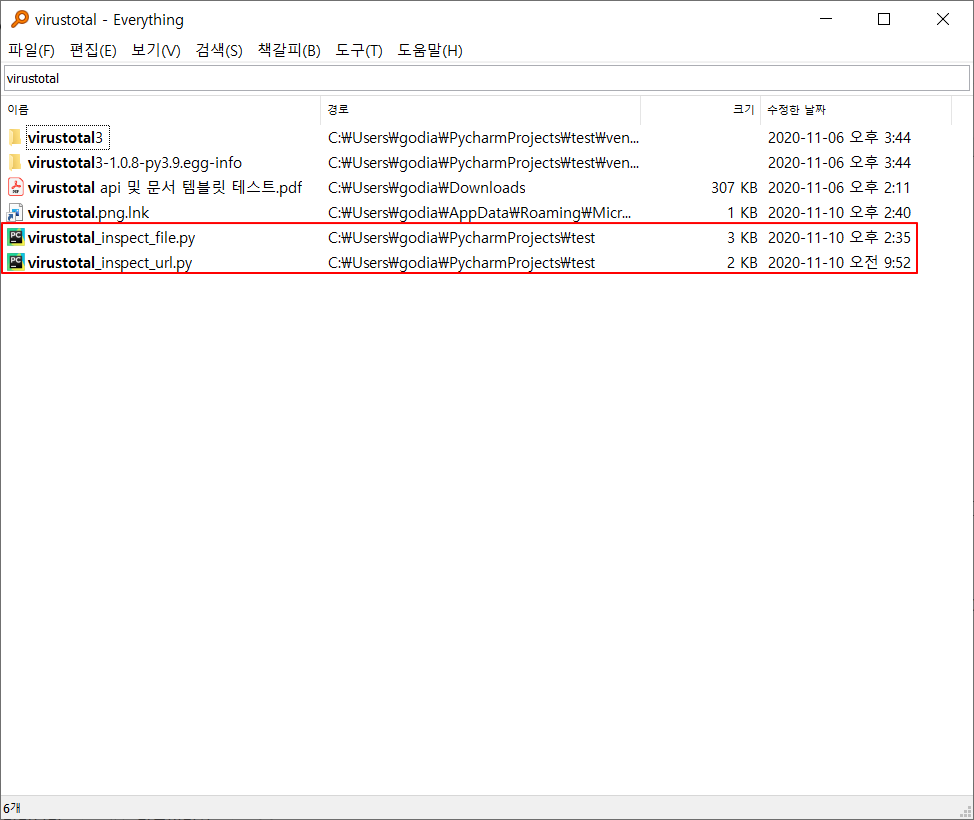Click the Everything magnifier app icon
The image size is (974, 820).
(x=20, y=19)
